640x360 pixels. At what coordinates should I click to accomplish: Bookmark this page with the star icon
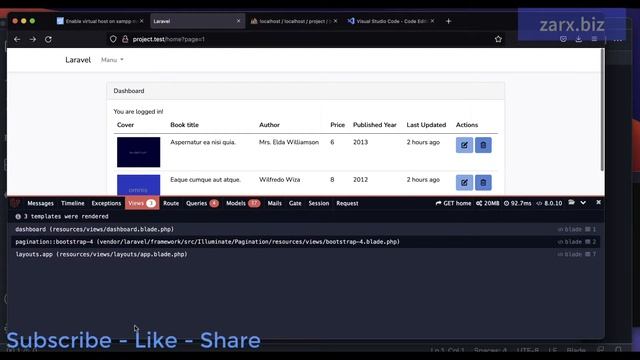point(498,39)
